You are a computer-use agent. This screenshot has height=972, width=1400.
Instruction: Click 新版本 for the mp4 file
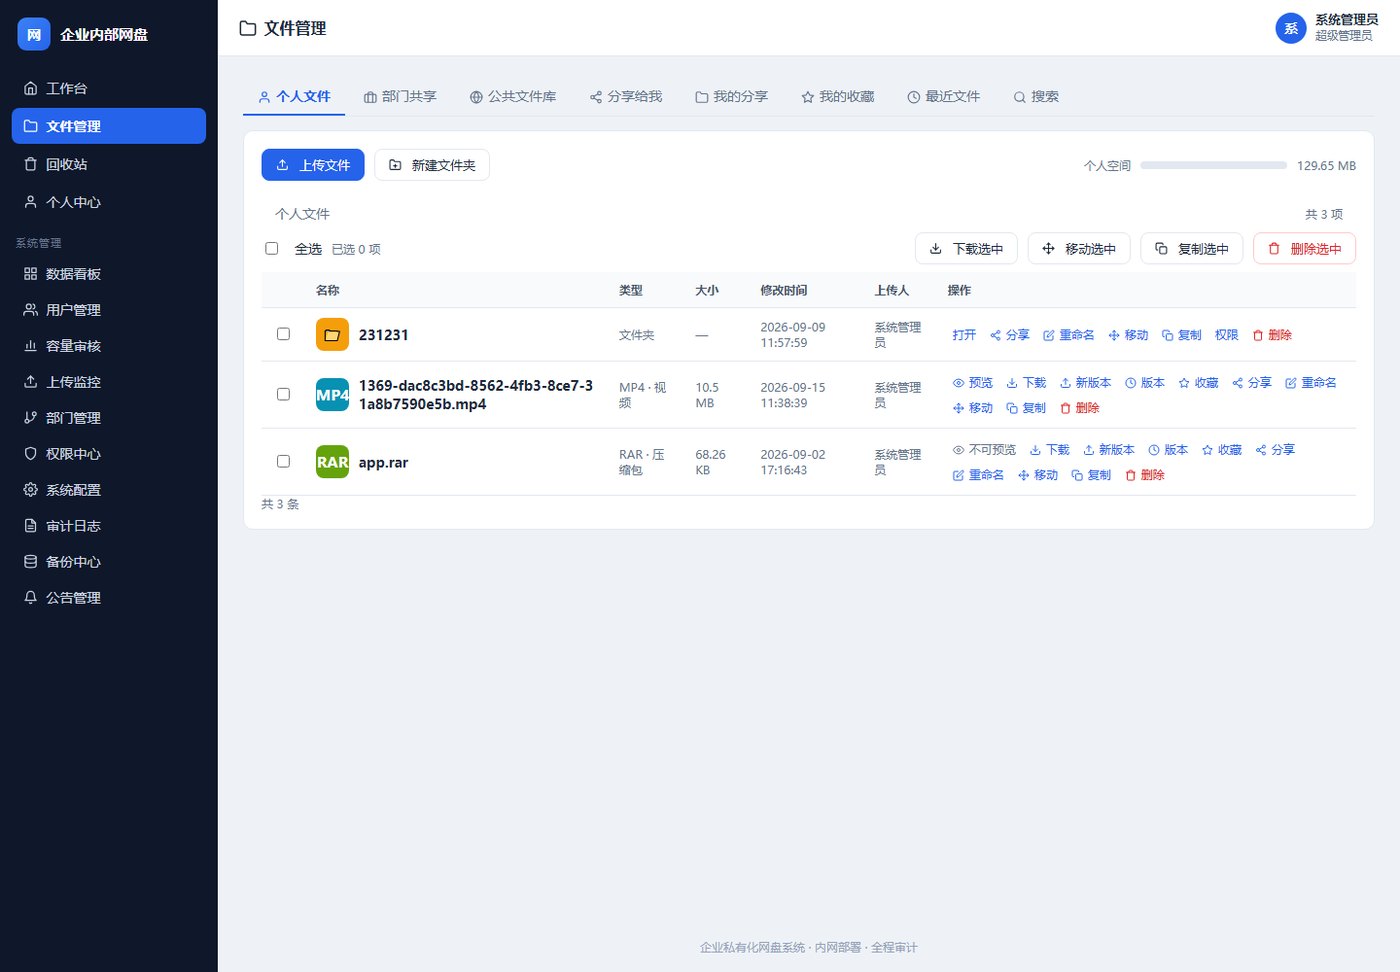tap(1085, 383)
